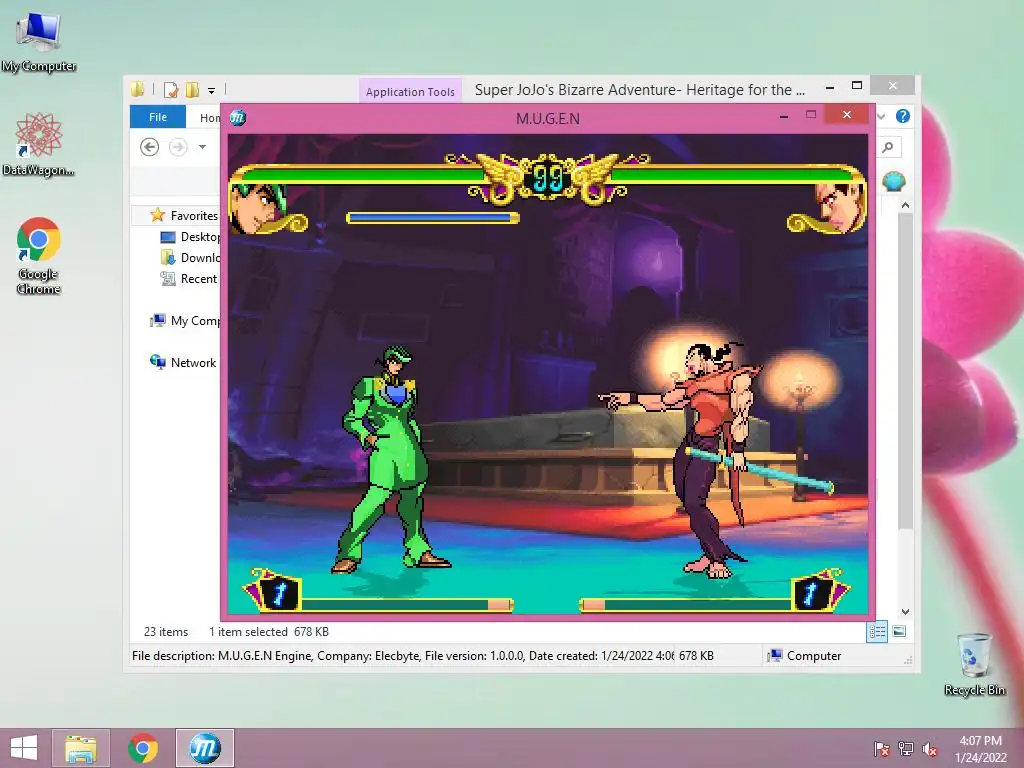Open Action Center flag tray icon

(882, 749)
